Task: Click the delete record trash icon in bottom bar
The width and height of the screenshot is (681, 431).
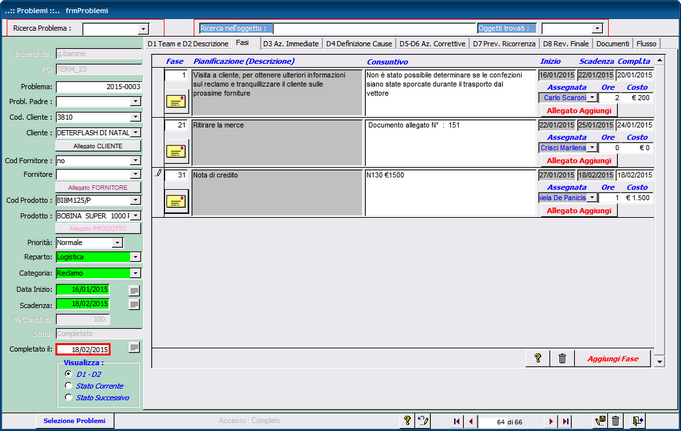Action: [615, 421]
